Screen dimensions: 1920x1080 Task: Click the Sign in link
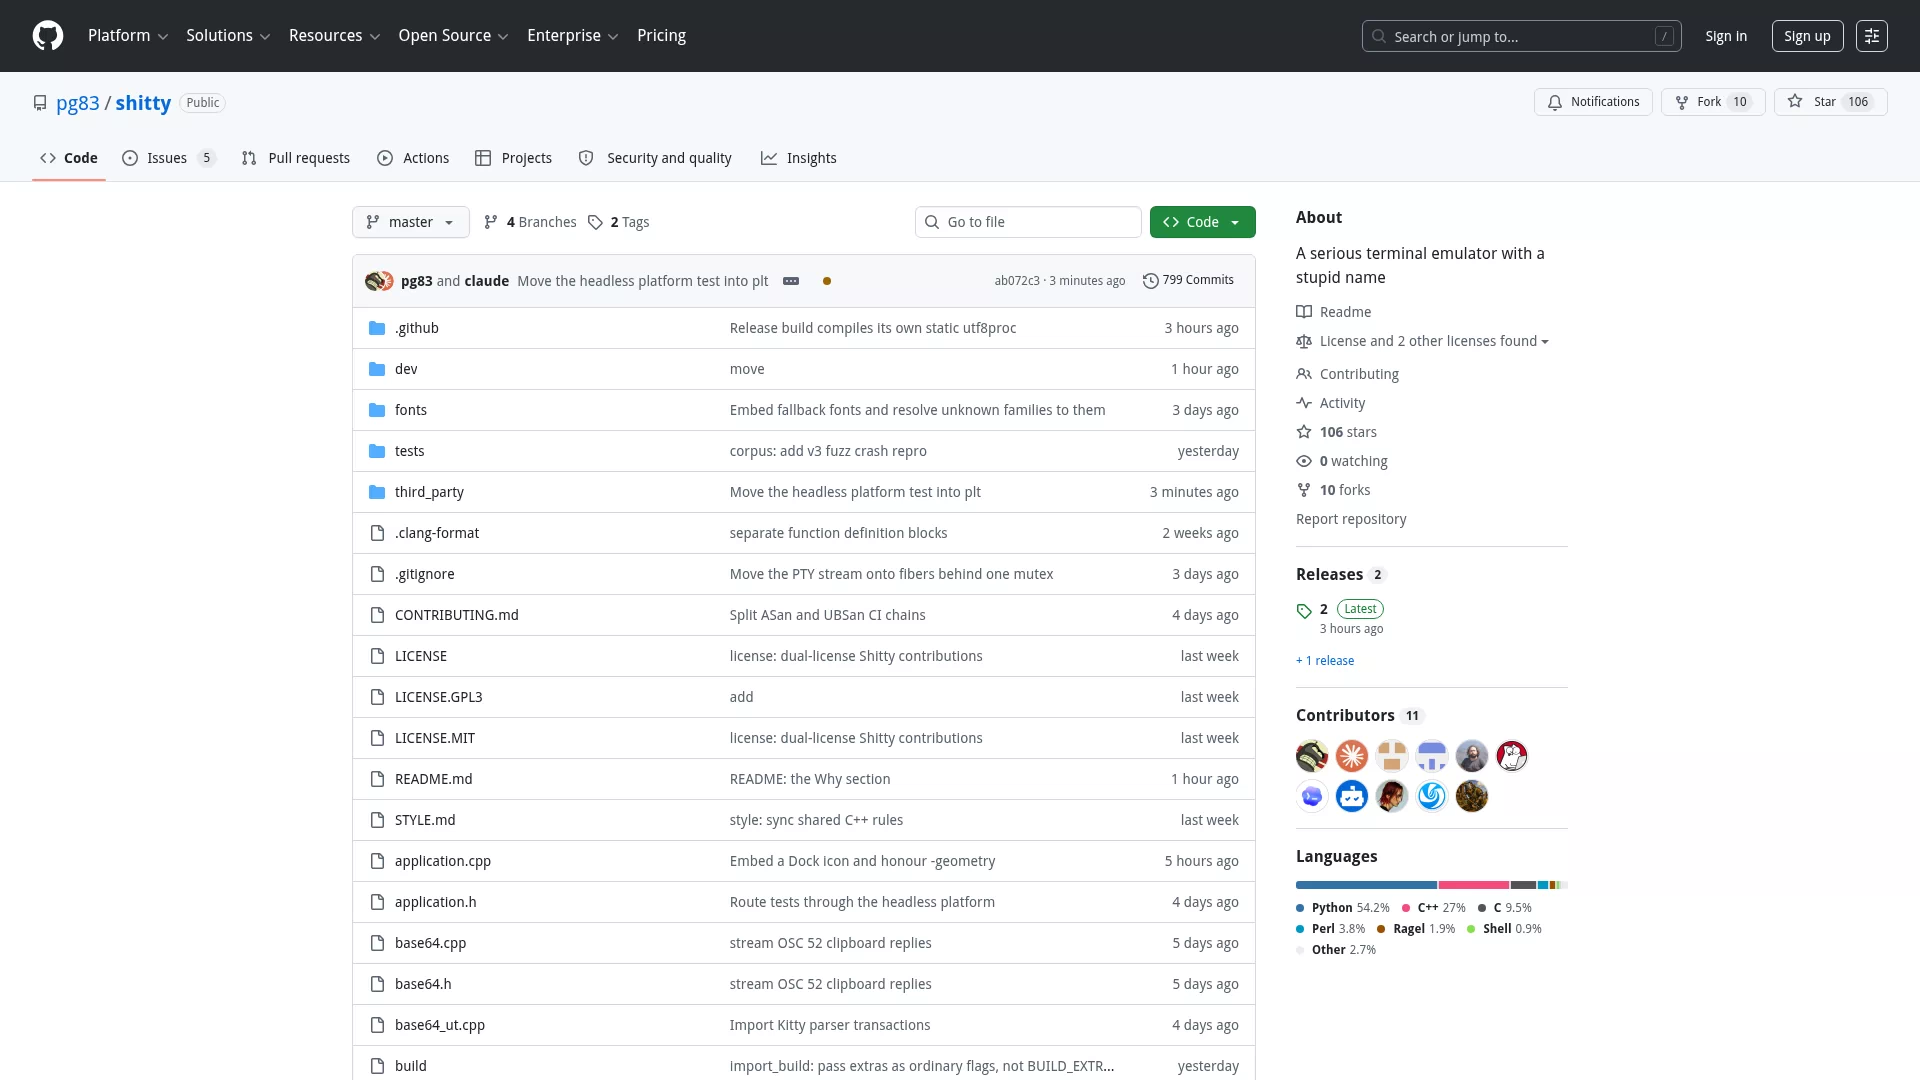coord(1726,36)
